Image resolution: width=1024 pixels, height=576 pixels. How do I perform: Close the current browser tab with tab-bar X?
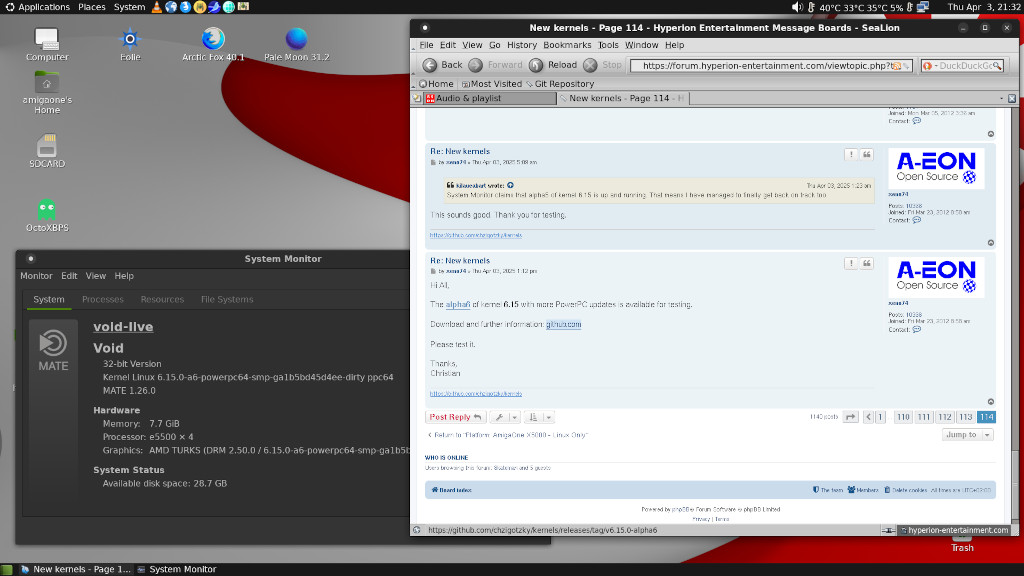click(x=1012, y=99)
